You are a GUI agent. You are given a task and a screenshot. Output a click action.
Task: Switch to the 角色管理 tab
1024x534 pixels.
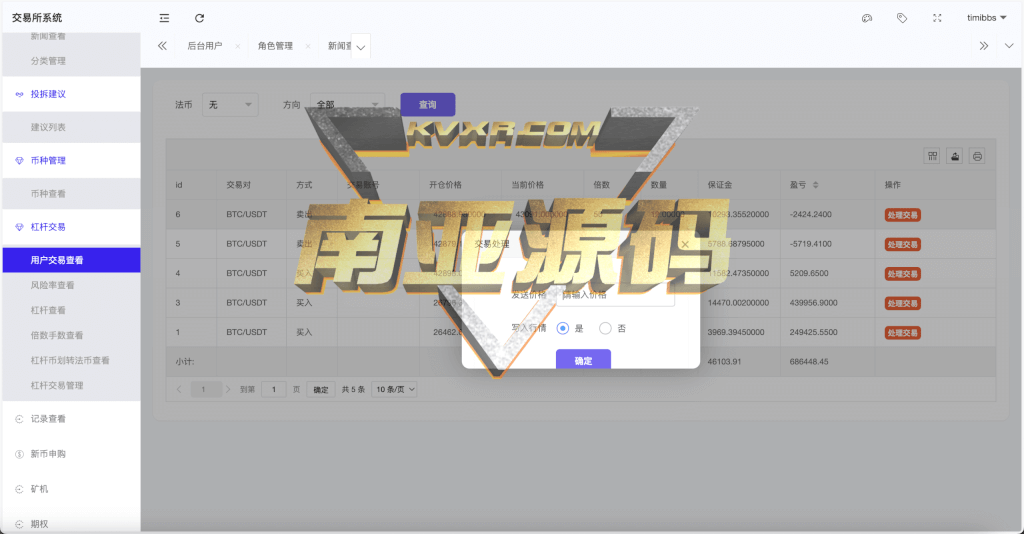point(275,46)
